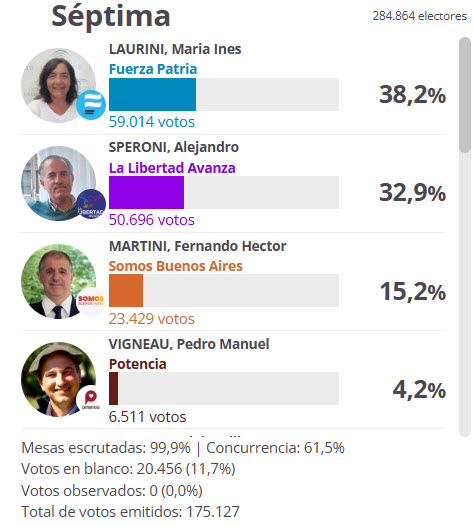Click the purple La Libertad Avanza bar

[147, 192]
